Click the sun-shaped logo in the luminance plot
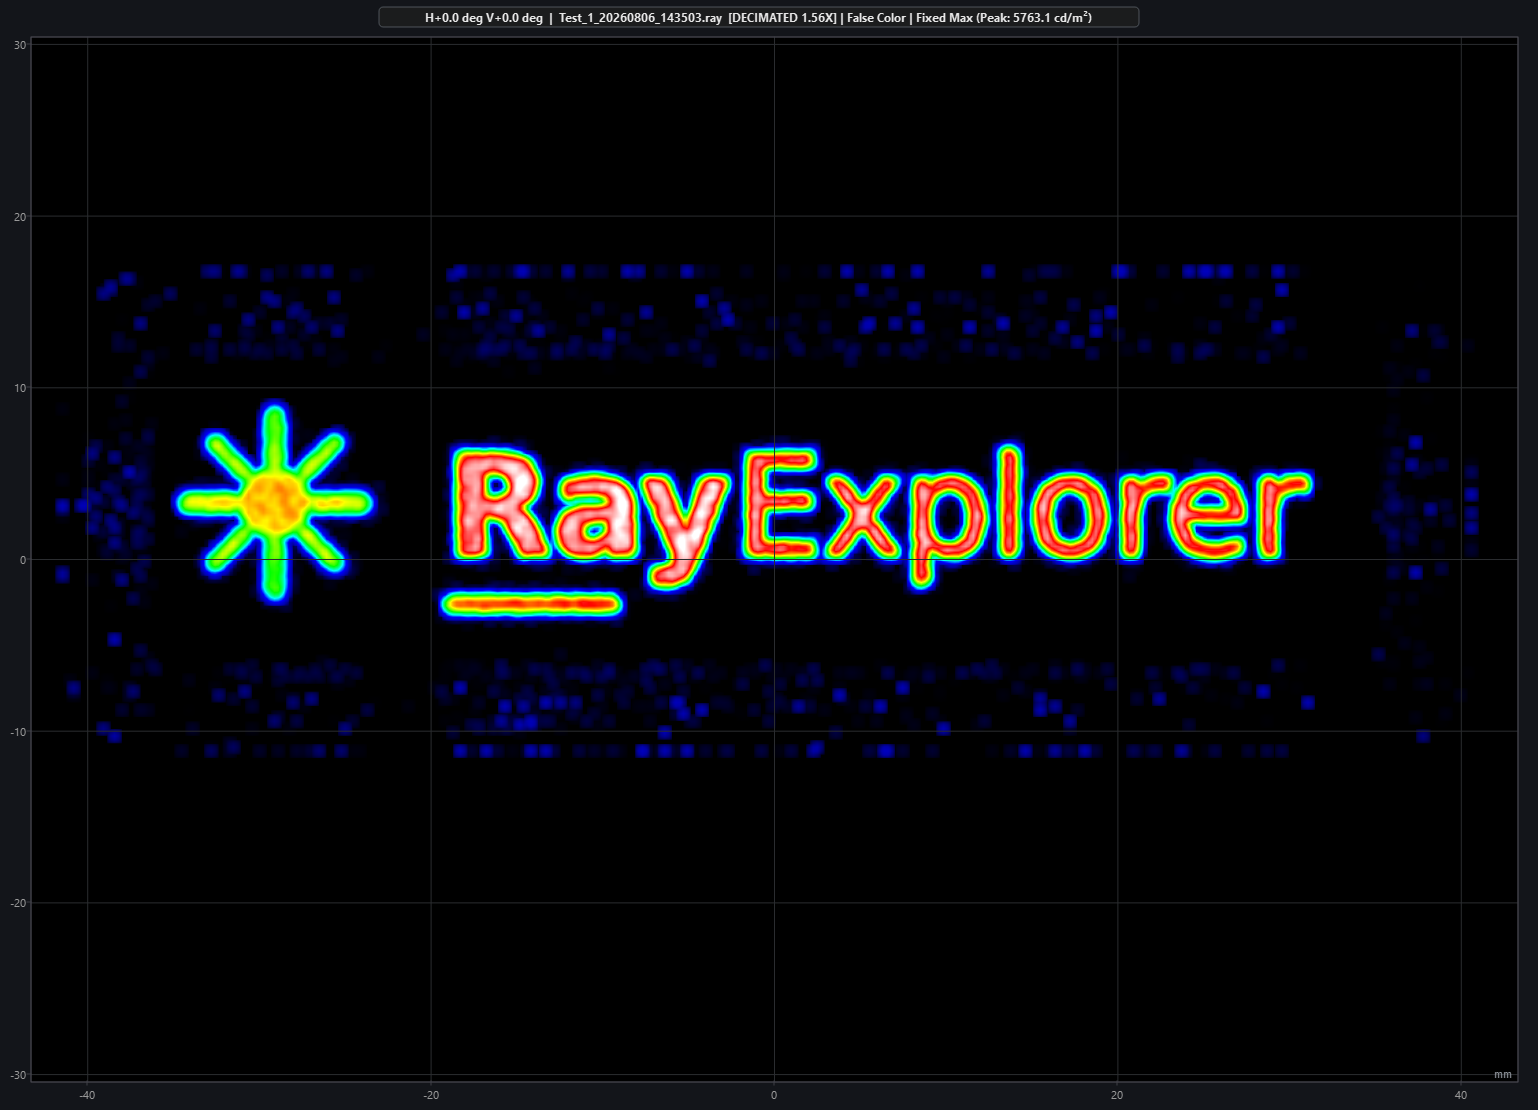 pyautogui.click(x=275, y=503)
